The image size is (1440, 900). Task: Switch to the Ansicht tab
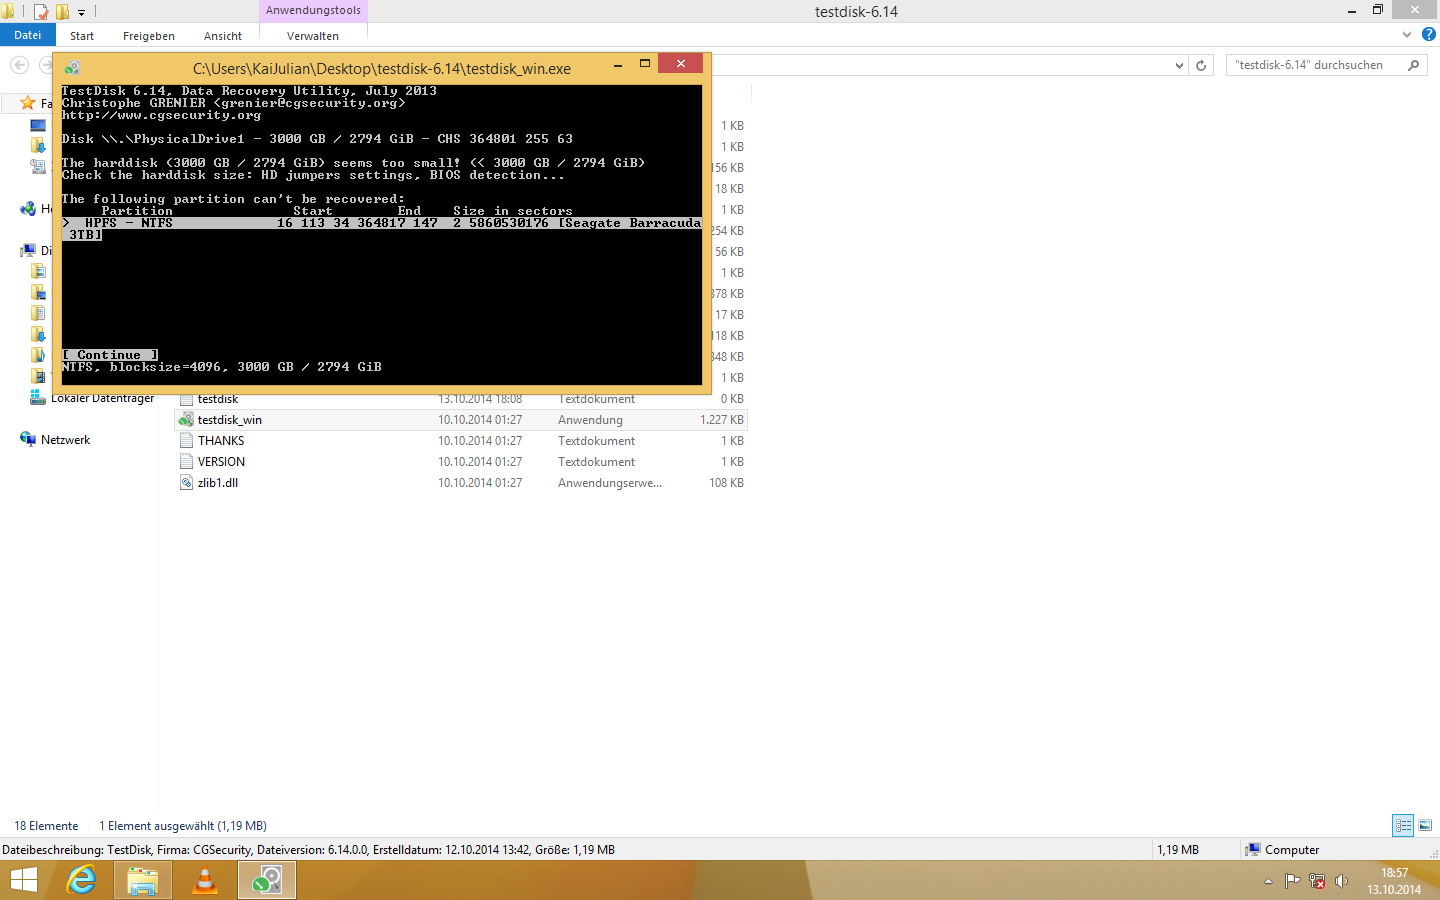pos(223,36)
